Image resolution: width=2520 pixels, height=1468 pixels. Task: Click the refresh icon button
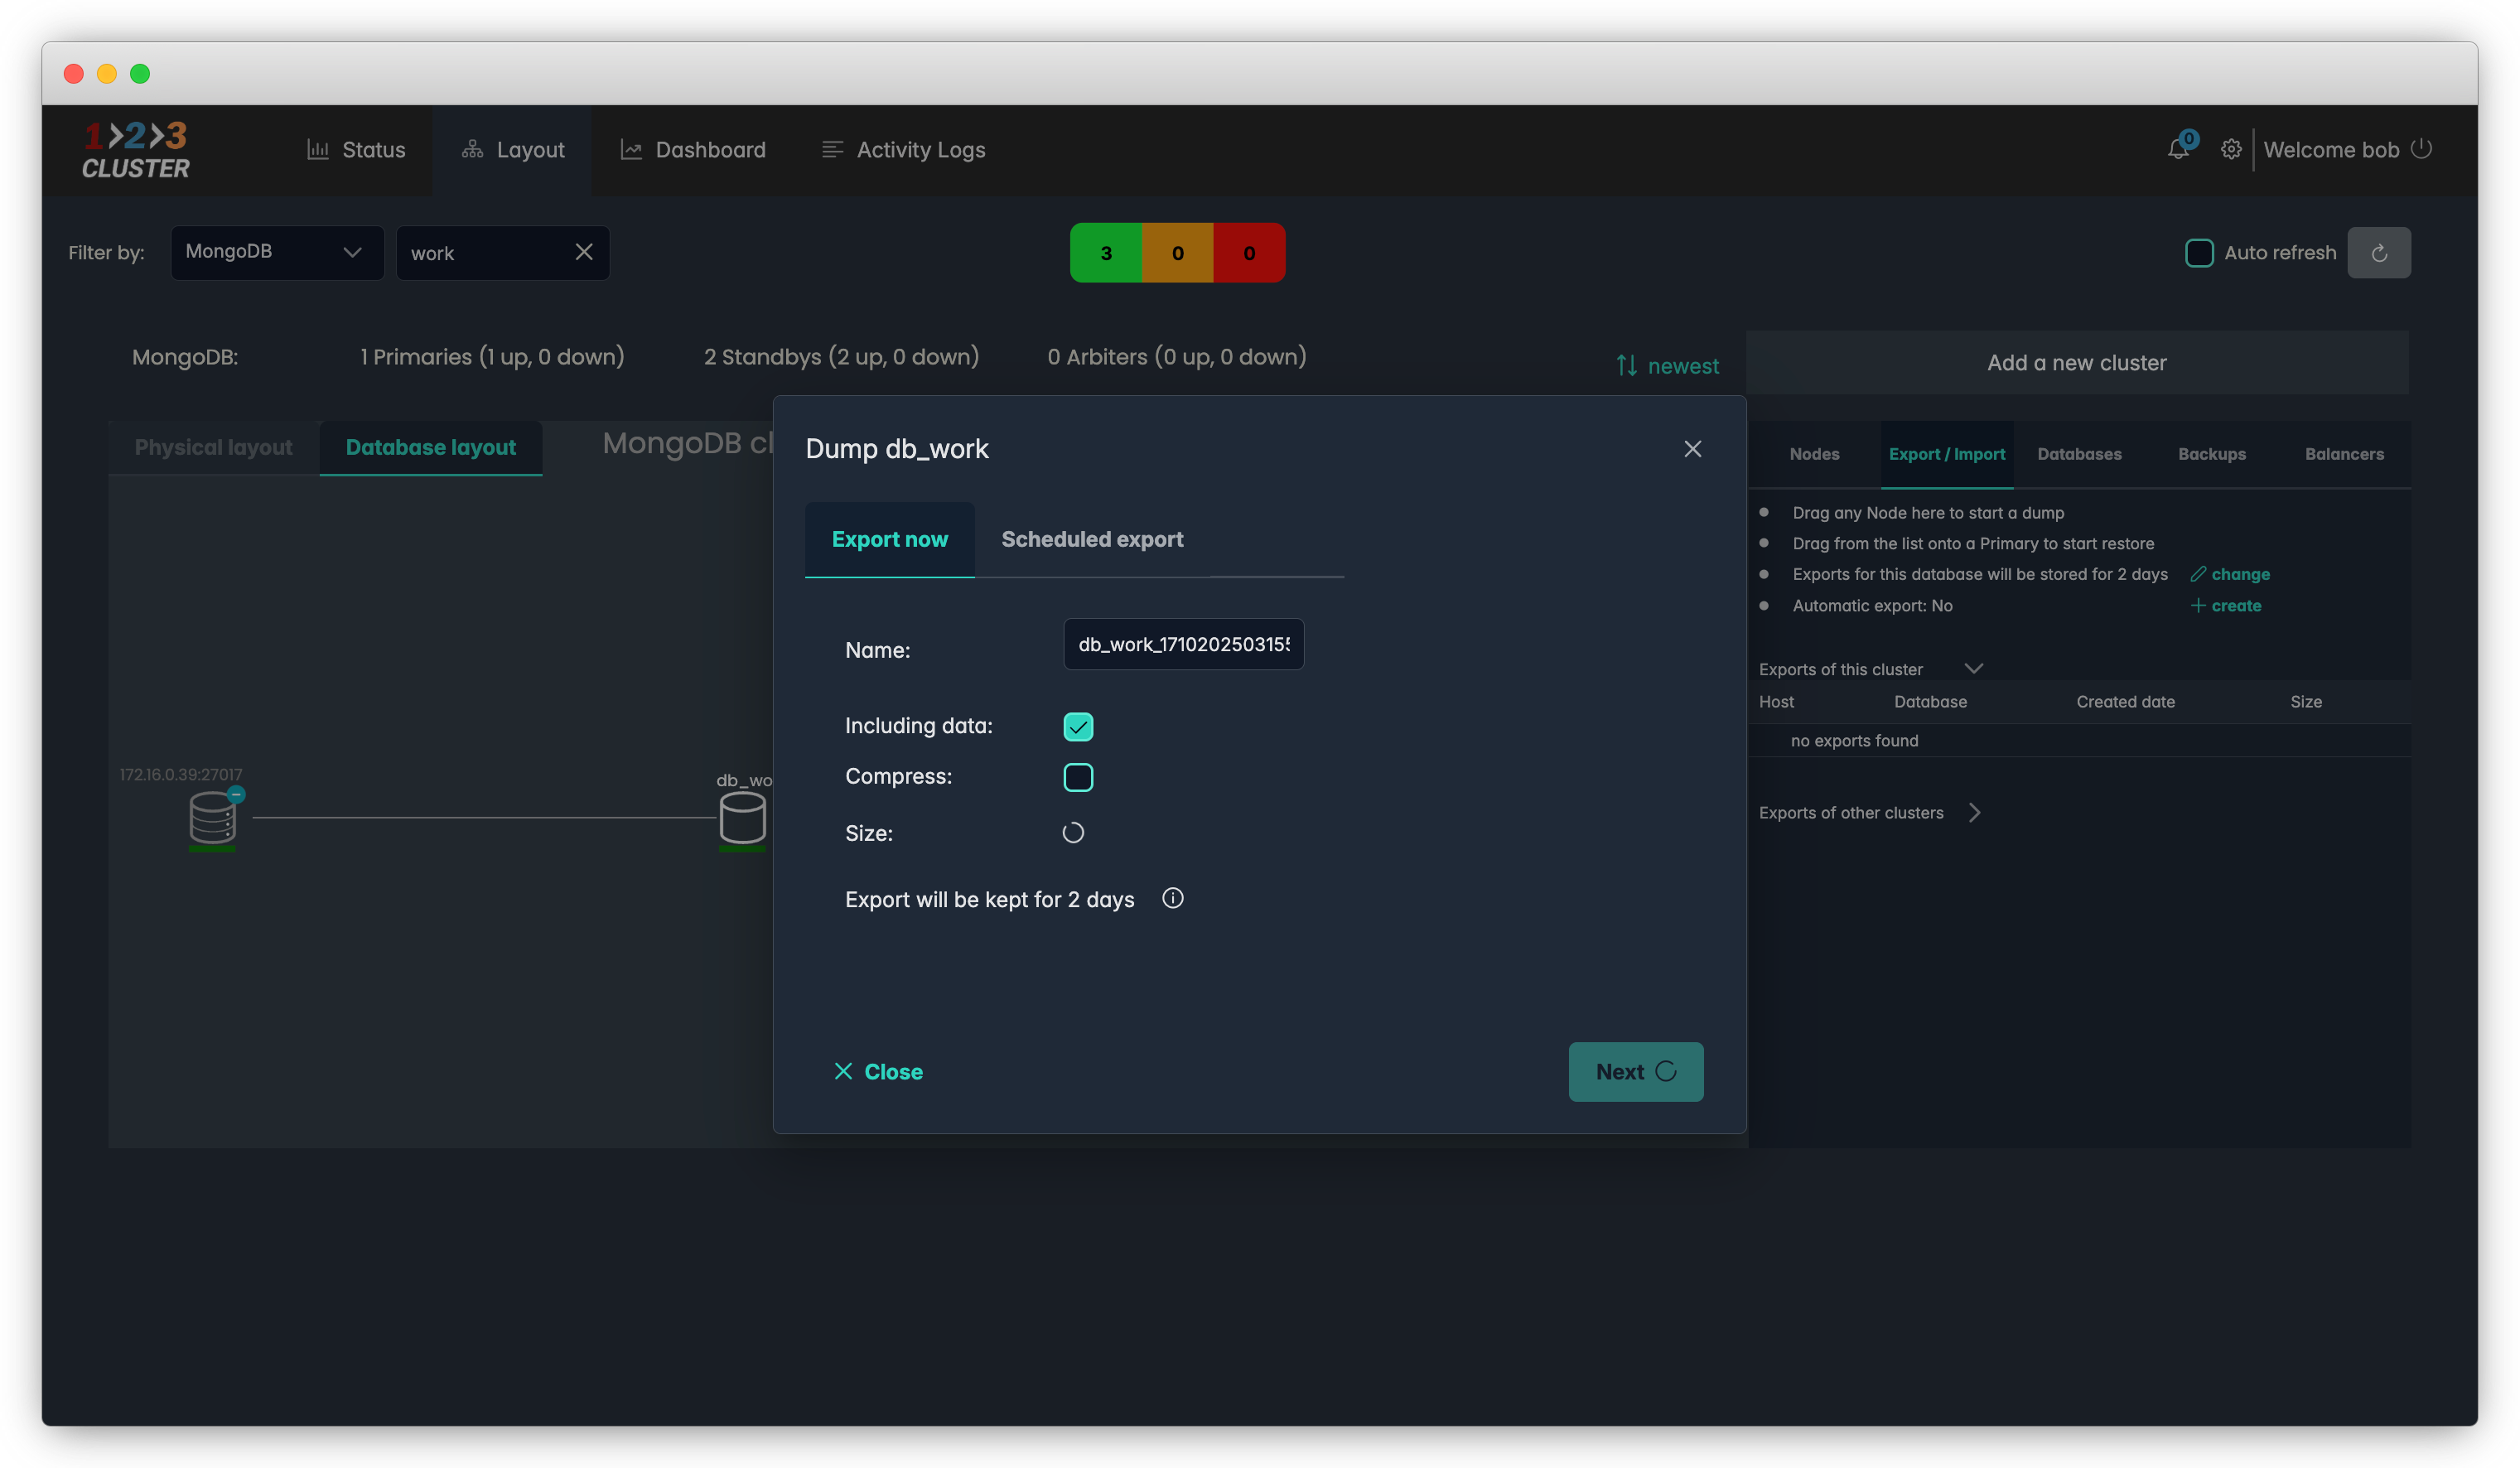(x=2378, y=253)
